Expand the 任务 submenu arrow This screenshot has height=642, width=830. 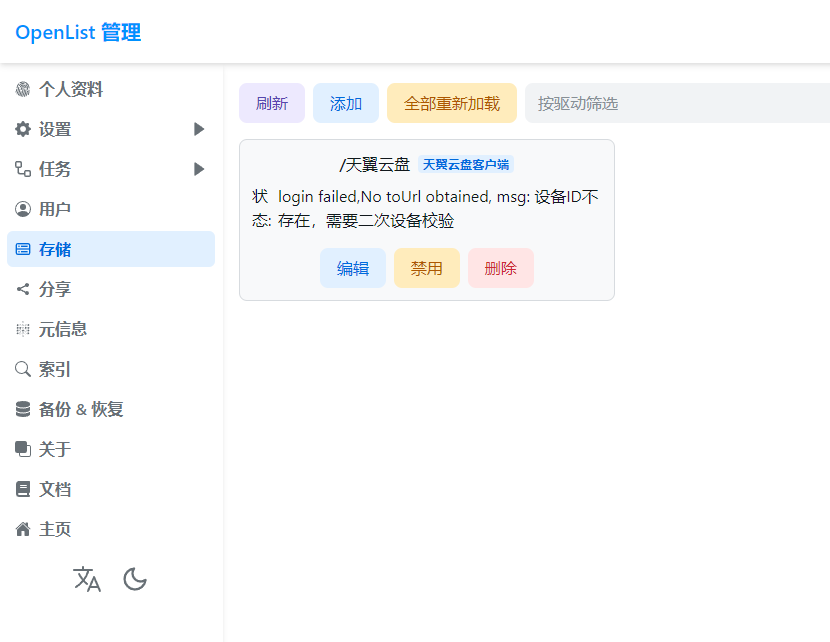pos(199,169)
